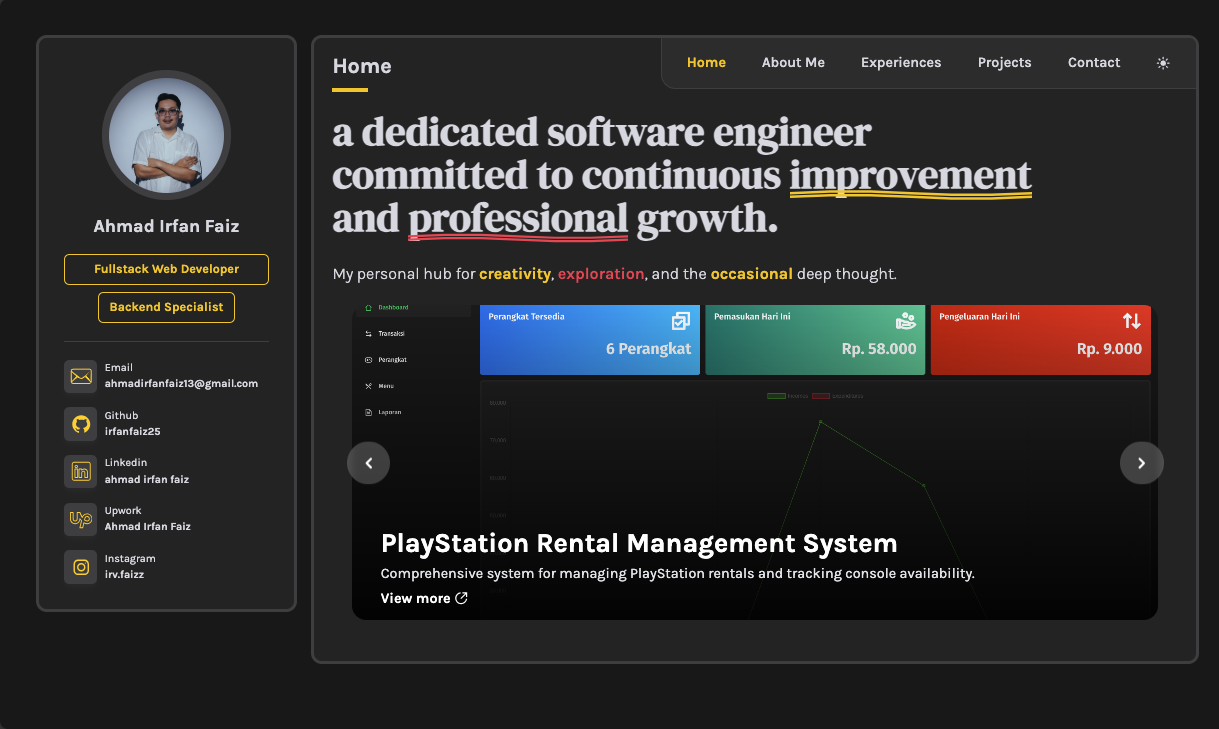The width and height of the screenshot is (1219, 729).
Task: Open the Instagram icon for irv.faizz
Action: (x=80, y=567)
